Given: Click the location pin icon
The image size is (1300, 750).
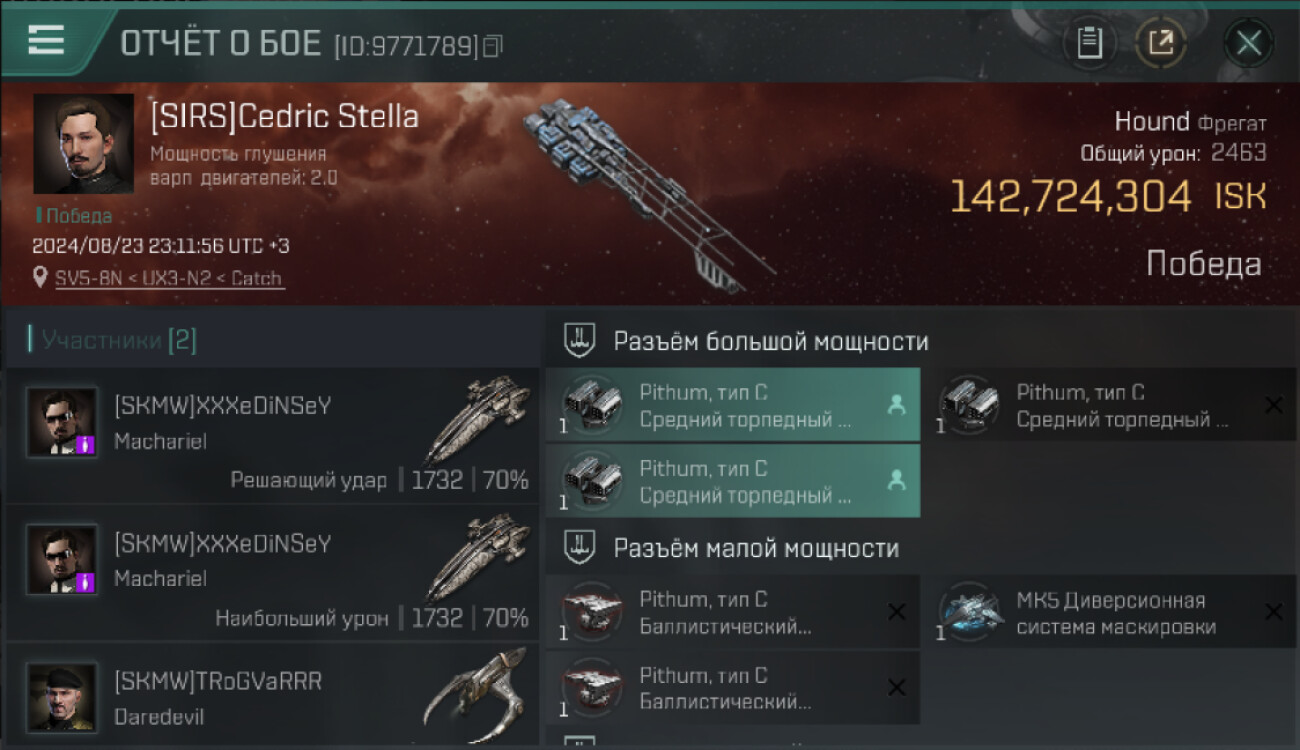Looking at the screenshot, I should click(x=40, y=277).
